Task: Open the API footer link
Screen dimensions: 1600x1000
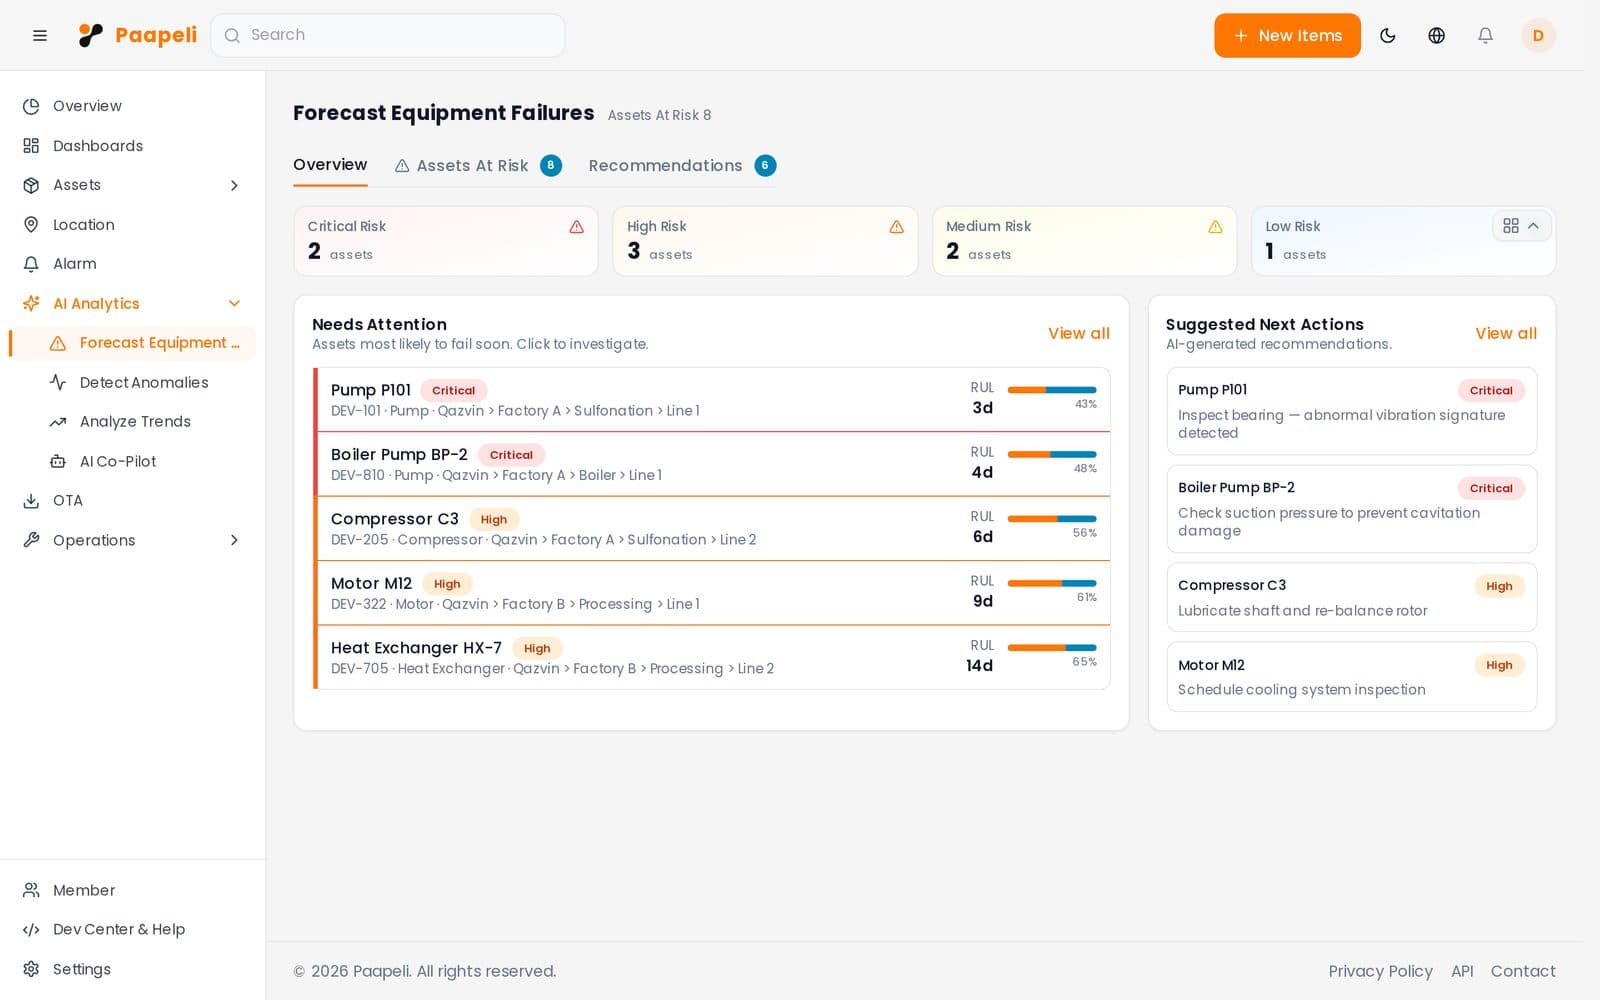Action: click(1462, 972)
